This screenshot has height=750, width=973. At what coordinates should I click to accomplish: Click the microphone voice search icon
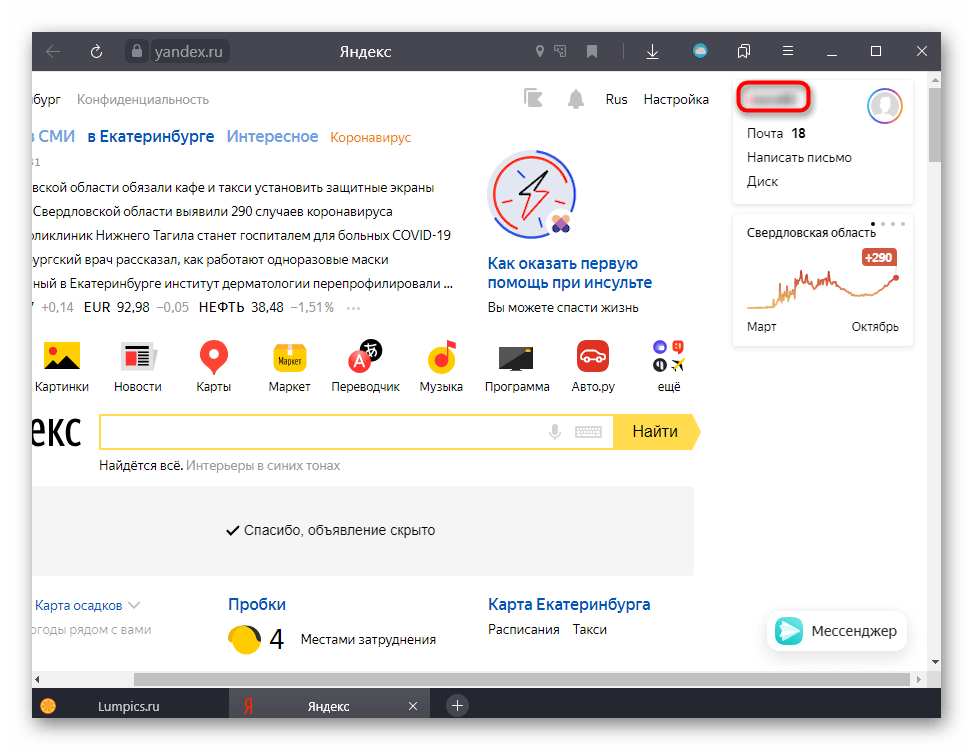[x=555, y=432]
